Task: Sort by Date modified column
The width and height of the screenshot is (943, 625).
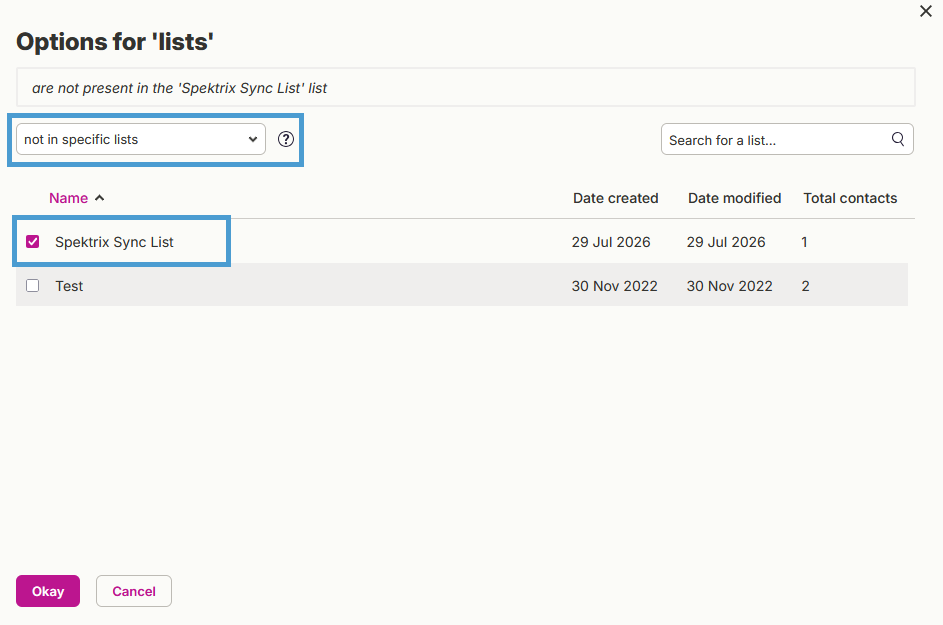Action: tap(734, 198)
